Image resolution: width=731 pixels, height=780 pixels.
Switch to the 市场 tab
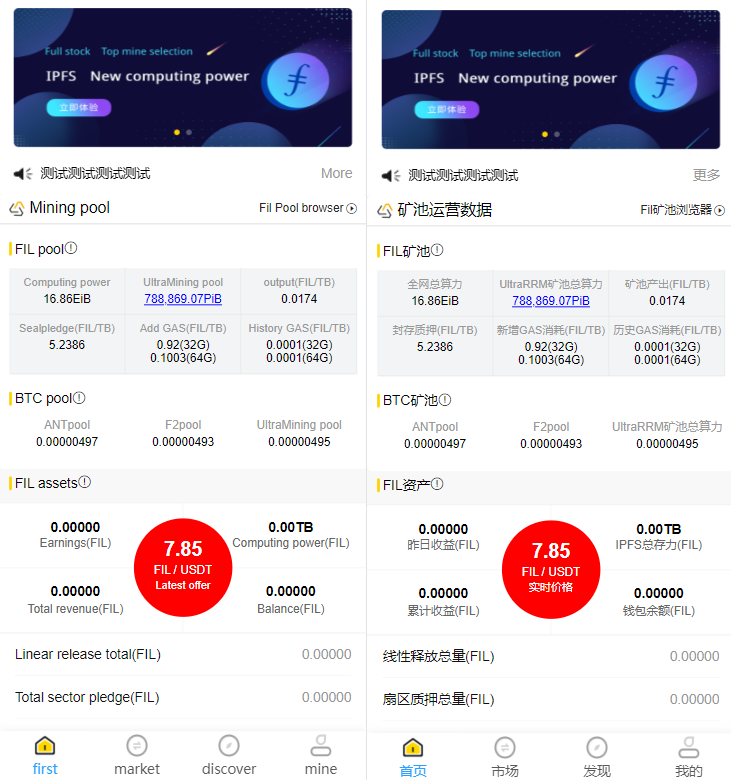[x=505, y=758]
